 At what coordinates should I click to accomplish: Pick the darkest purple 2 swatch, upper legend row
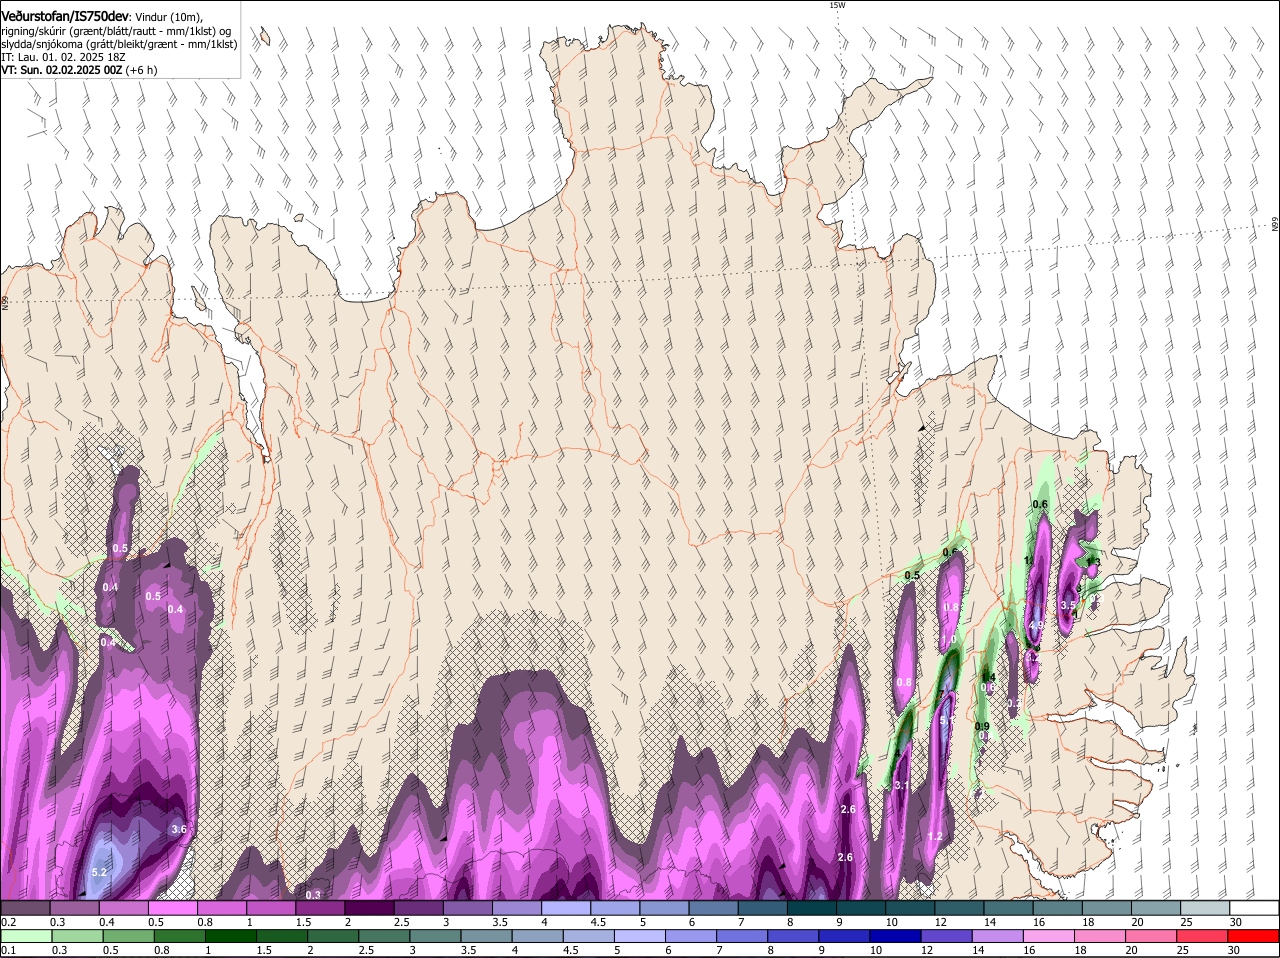tap(369, 907)
